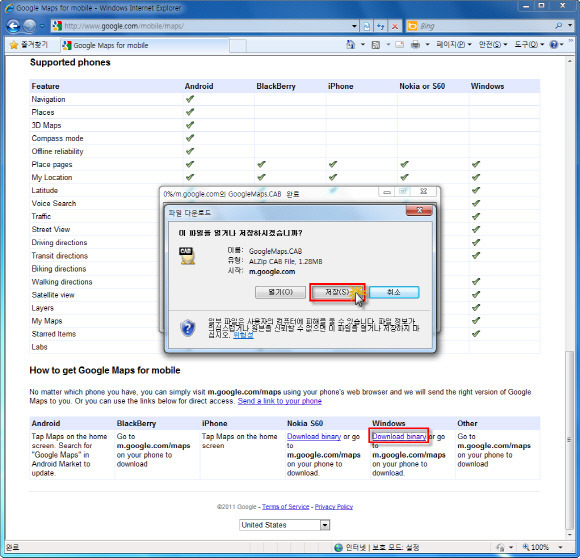Close the file download dialog

(x=419, y=210)
